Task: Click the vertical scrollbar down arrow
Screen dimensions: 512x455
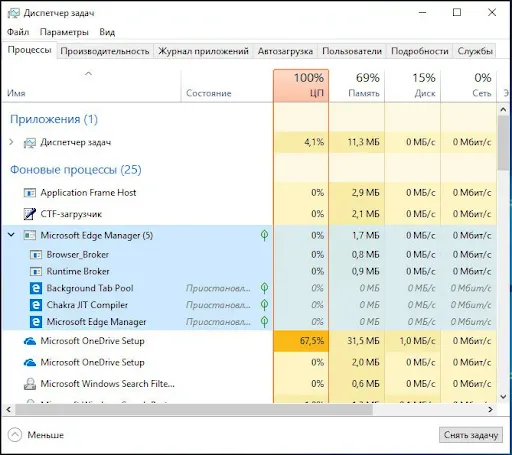Action: pos(503,397)
